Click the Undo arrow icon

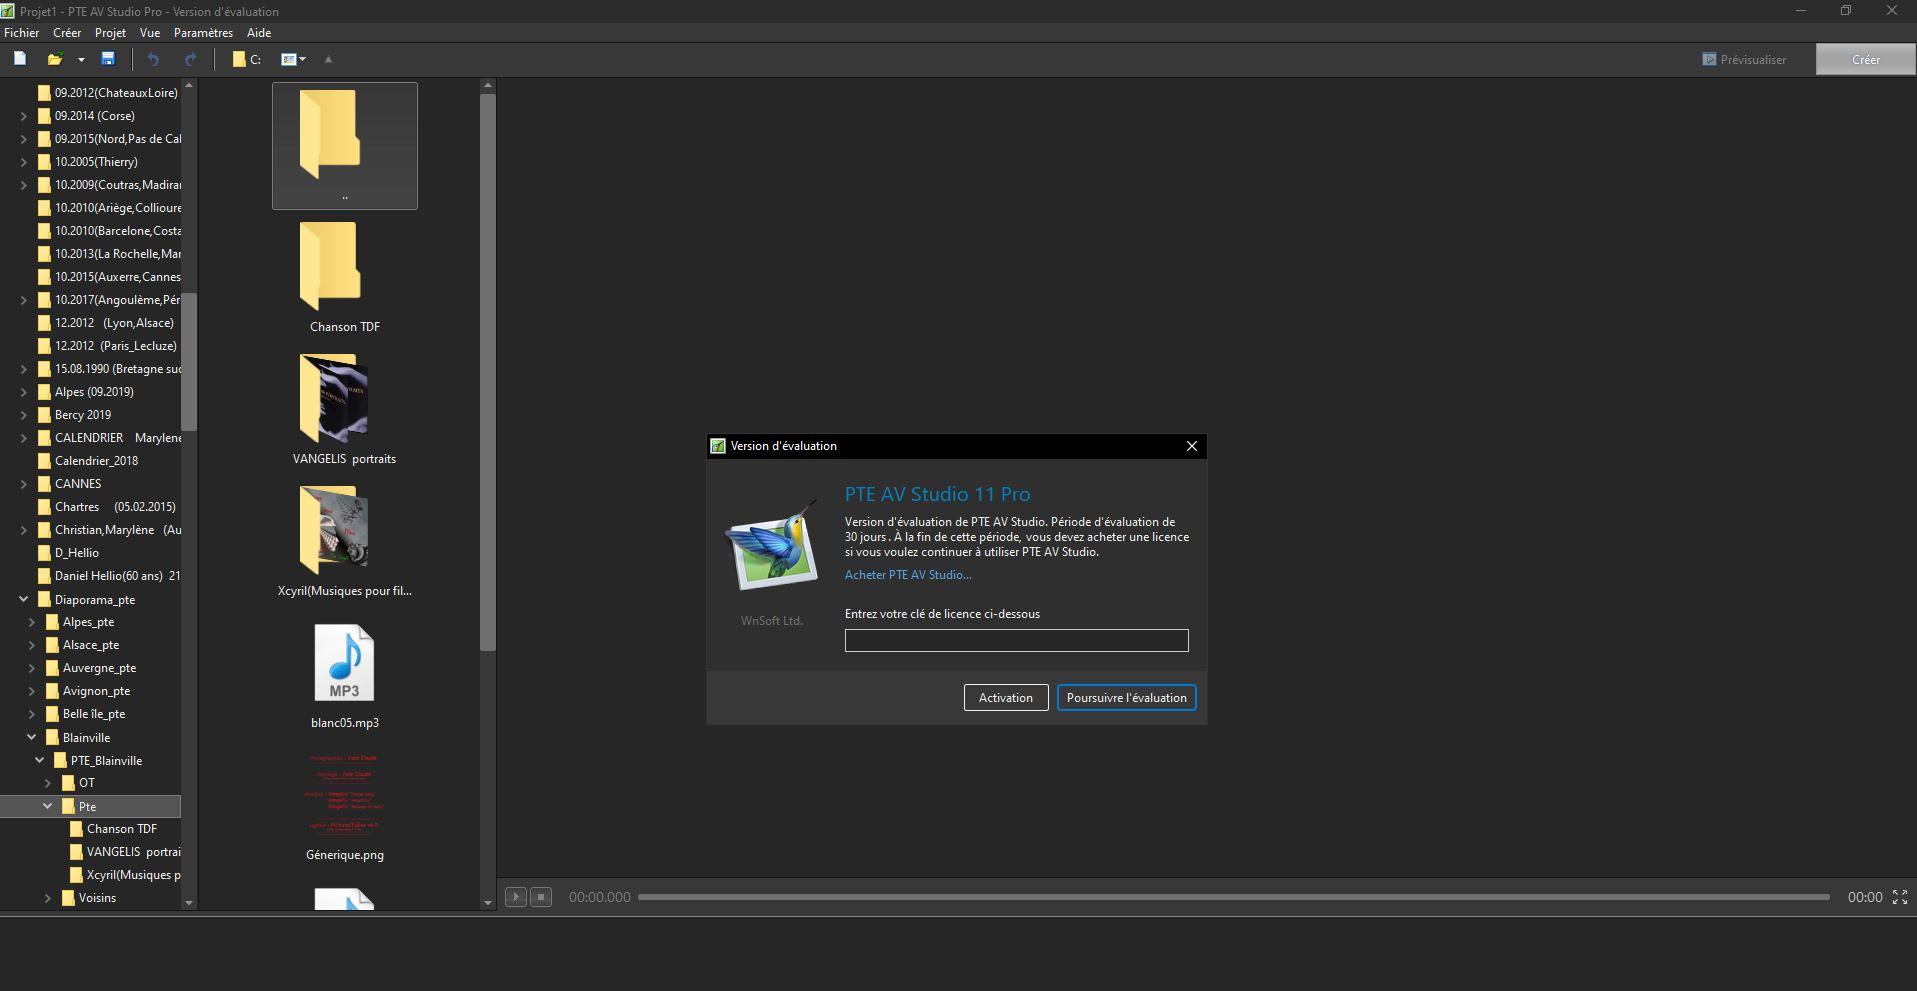pos(153,59)
